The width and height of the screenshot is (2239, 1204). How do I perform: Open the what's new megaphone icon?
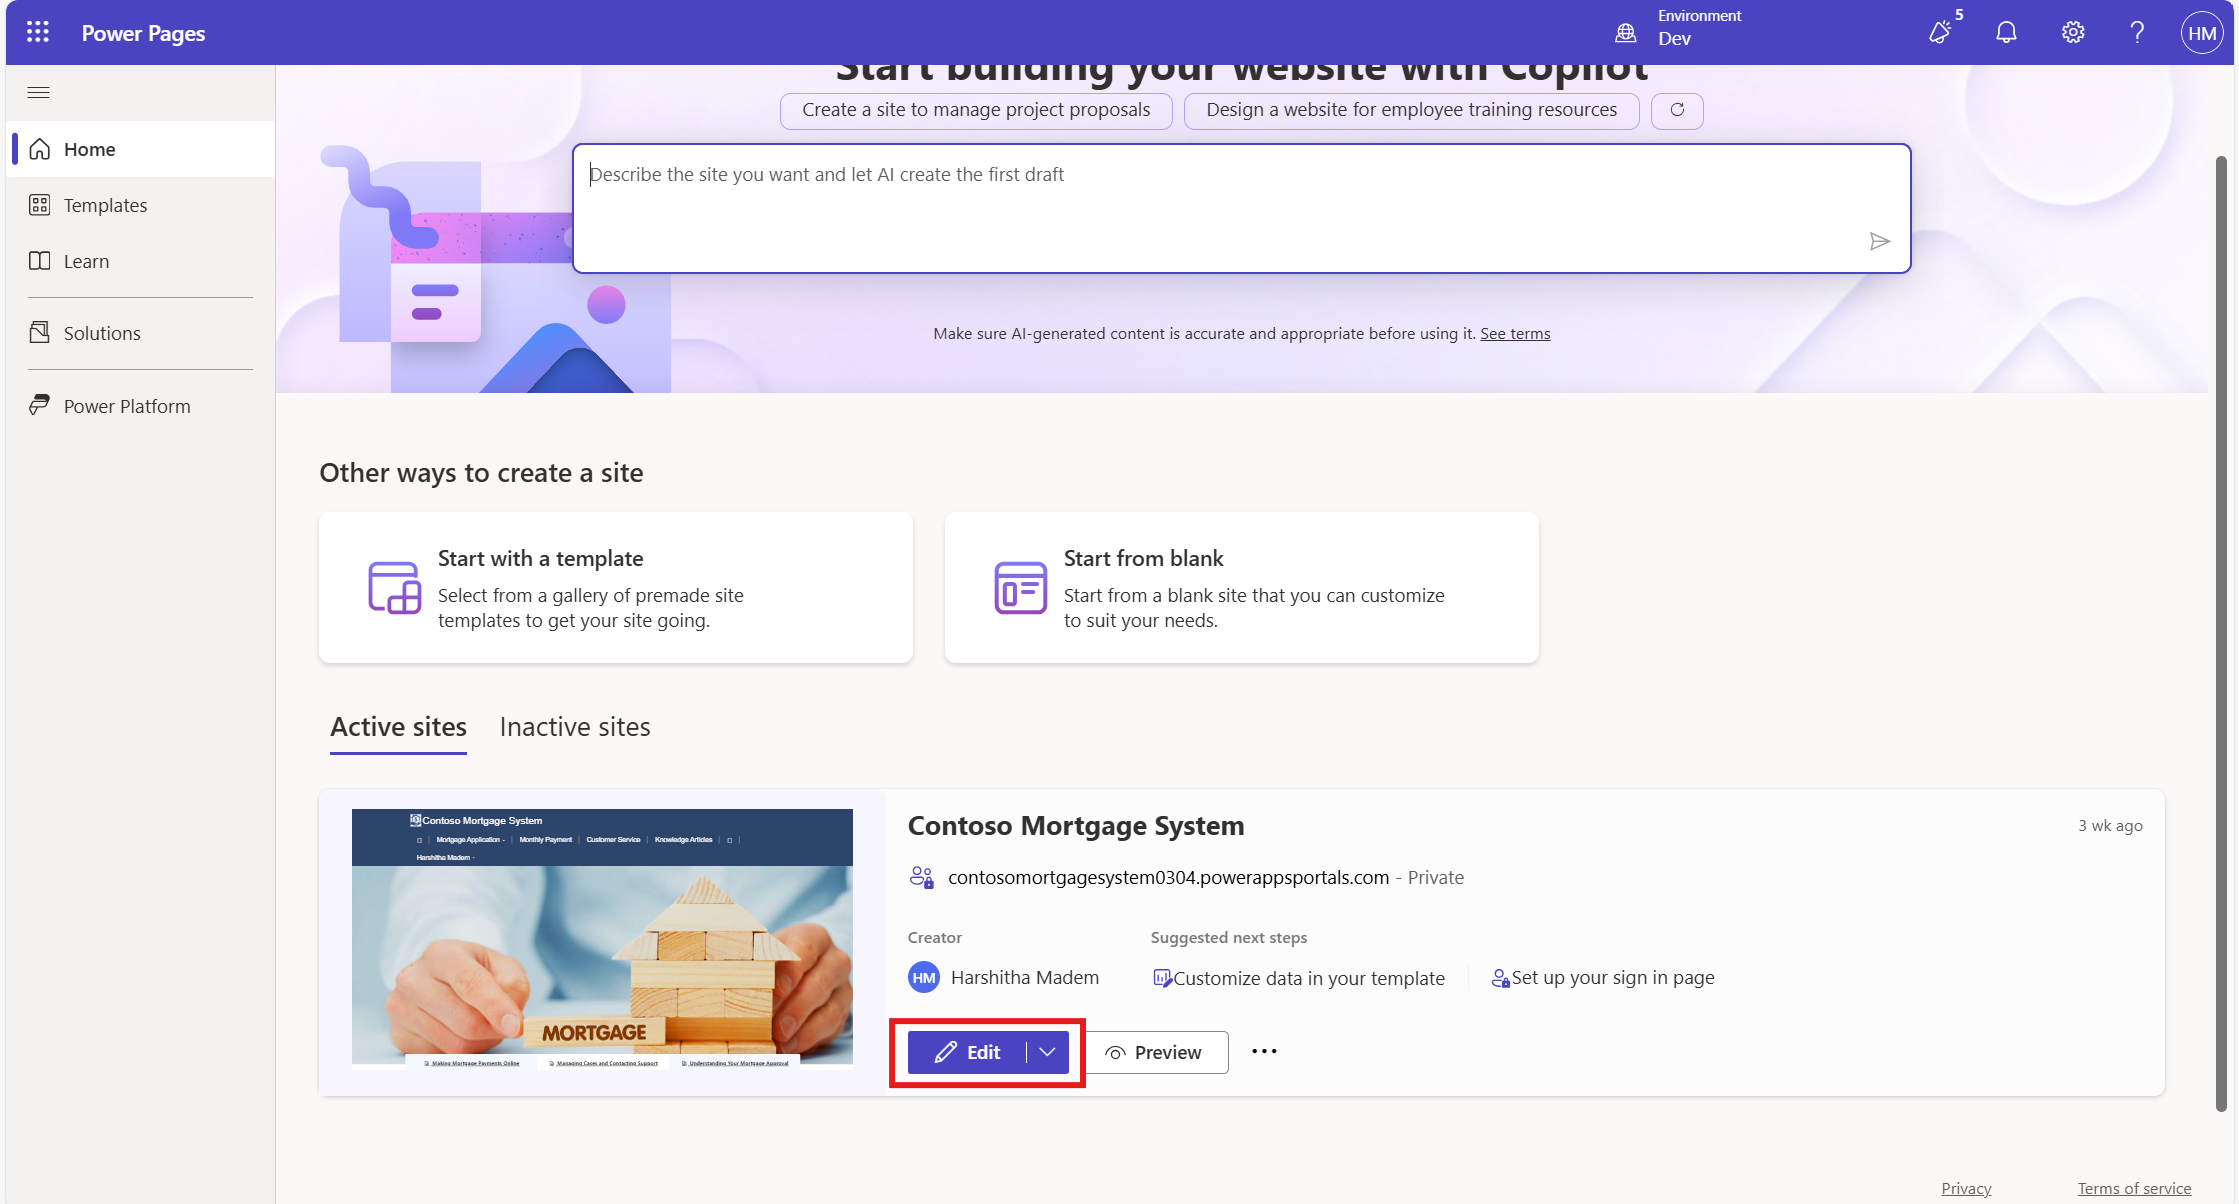click(1940, 33)
